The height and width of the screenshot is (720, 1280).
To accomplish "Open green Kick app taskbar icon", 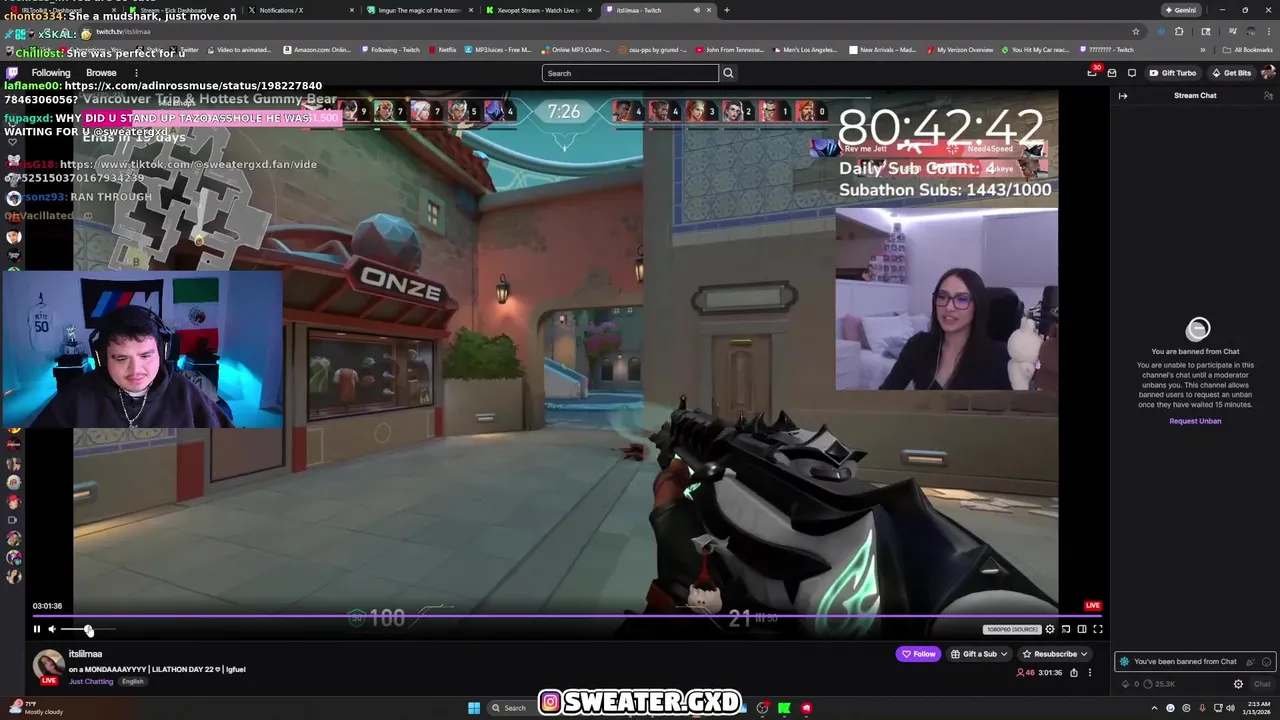I will coord(784,708).
